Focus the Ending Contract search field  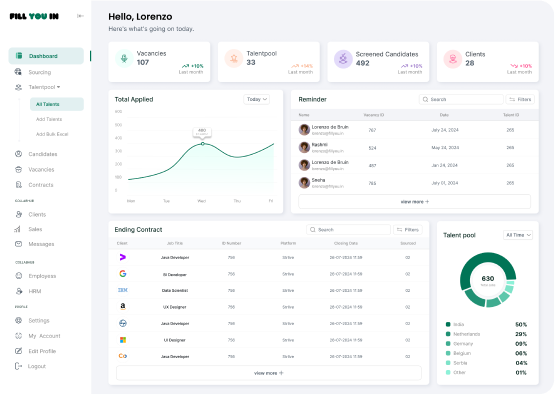[x=348, y=230]
